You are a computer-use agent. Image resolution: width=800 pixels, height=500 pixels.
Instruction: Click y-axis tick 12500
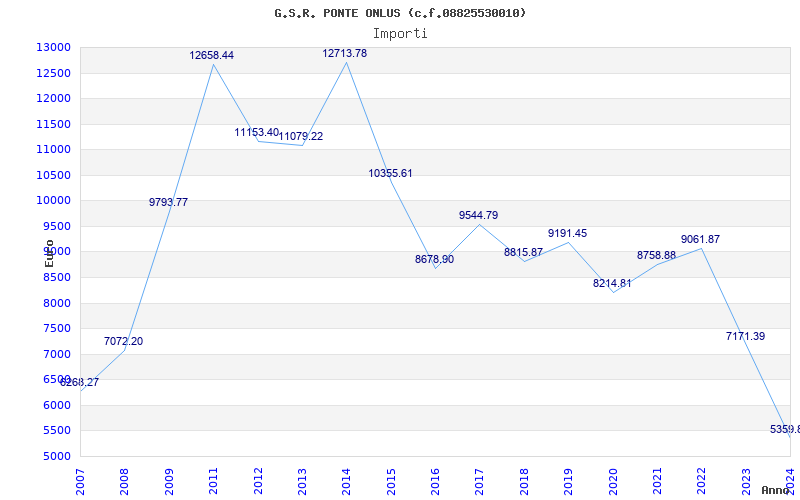(x=54, y=73)
